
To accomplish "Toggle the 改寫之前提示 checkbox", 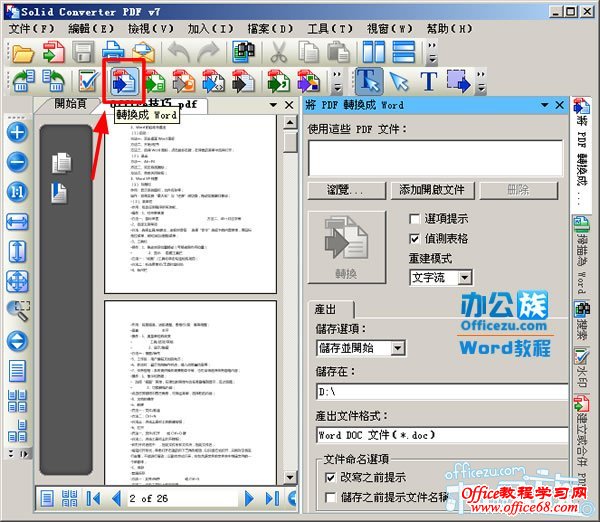I will [330, 478].
